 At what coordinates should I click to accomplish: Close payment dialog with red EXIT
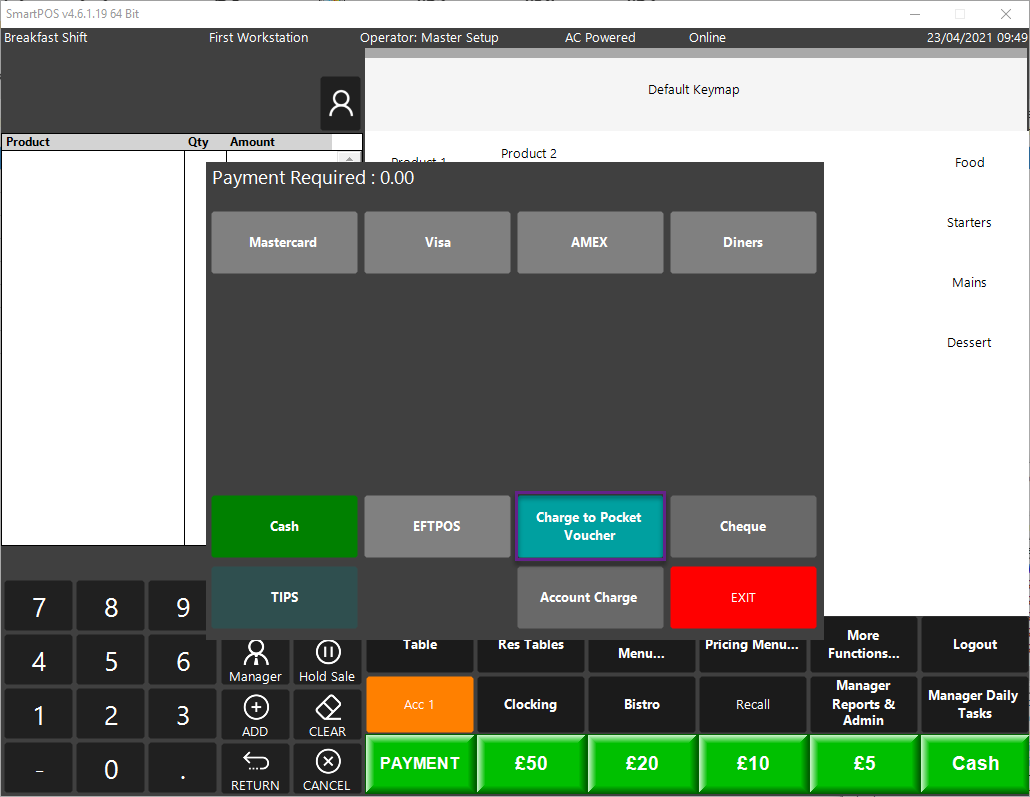click(x=743, y=597)
